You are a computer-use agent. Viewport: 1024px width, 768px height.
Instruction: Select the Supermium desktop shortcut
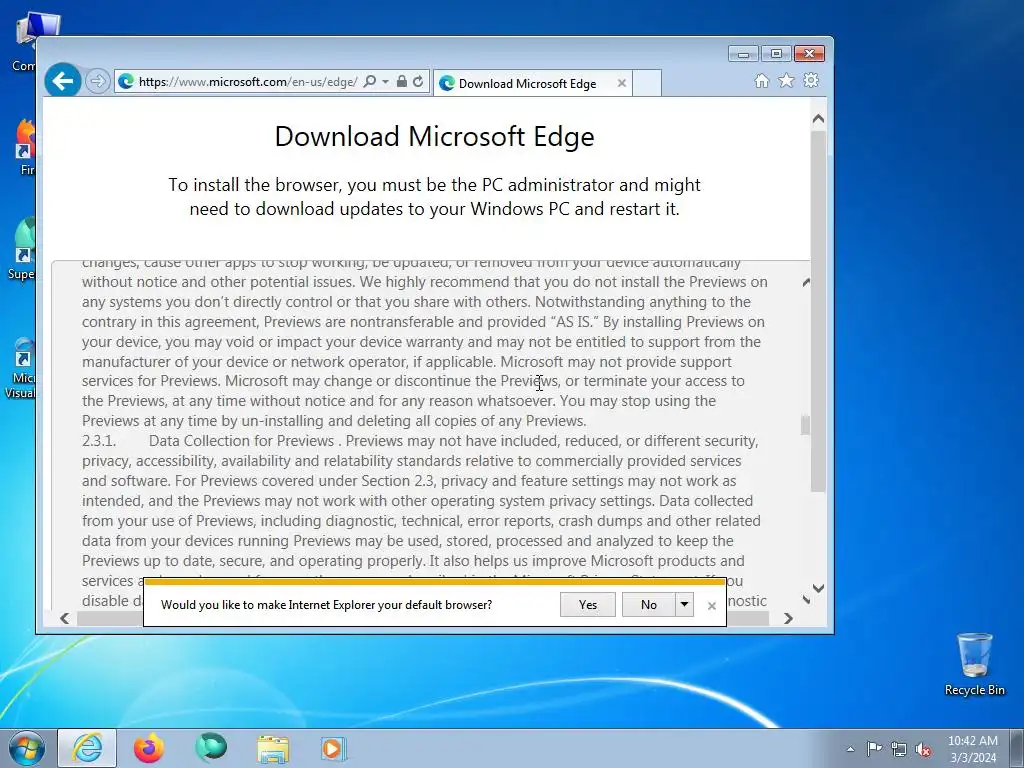coord(22,249)
